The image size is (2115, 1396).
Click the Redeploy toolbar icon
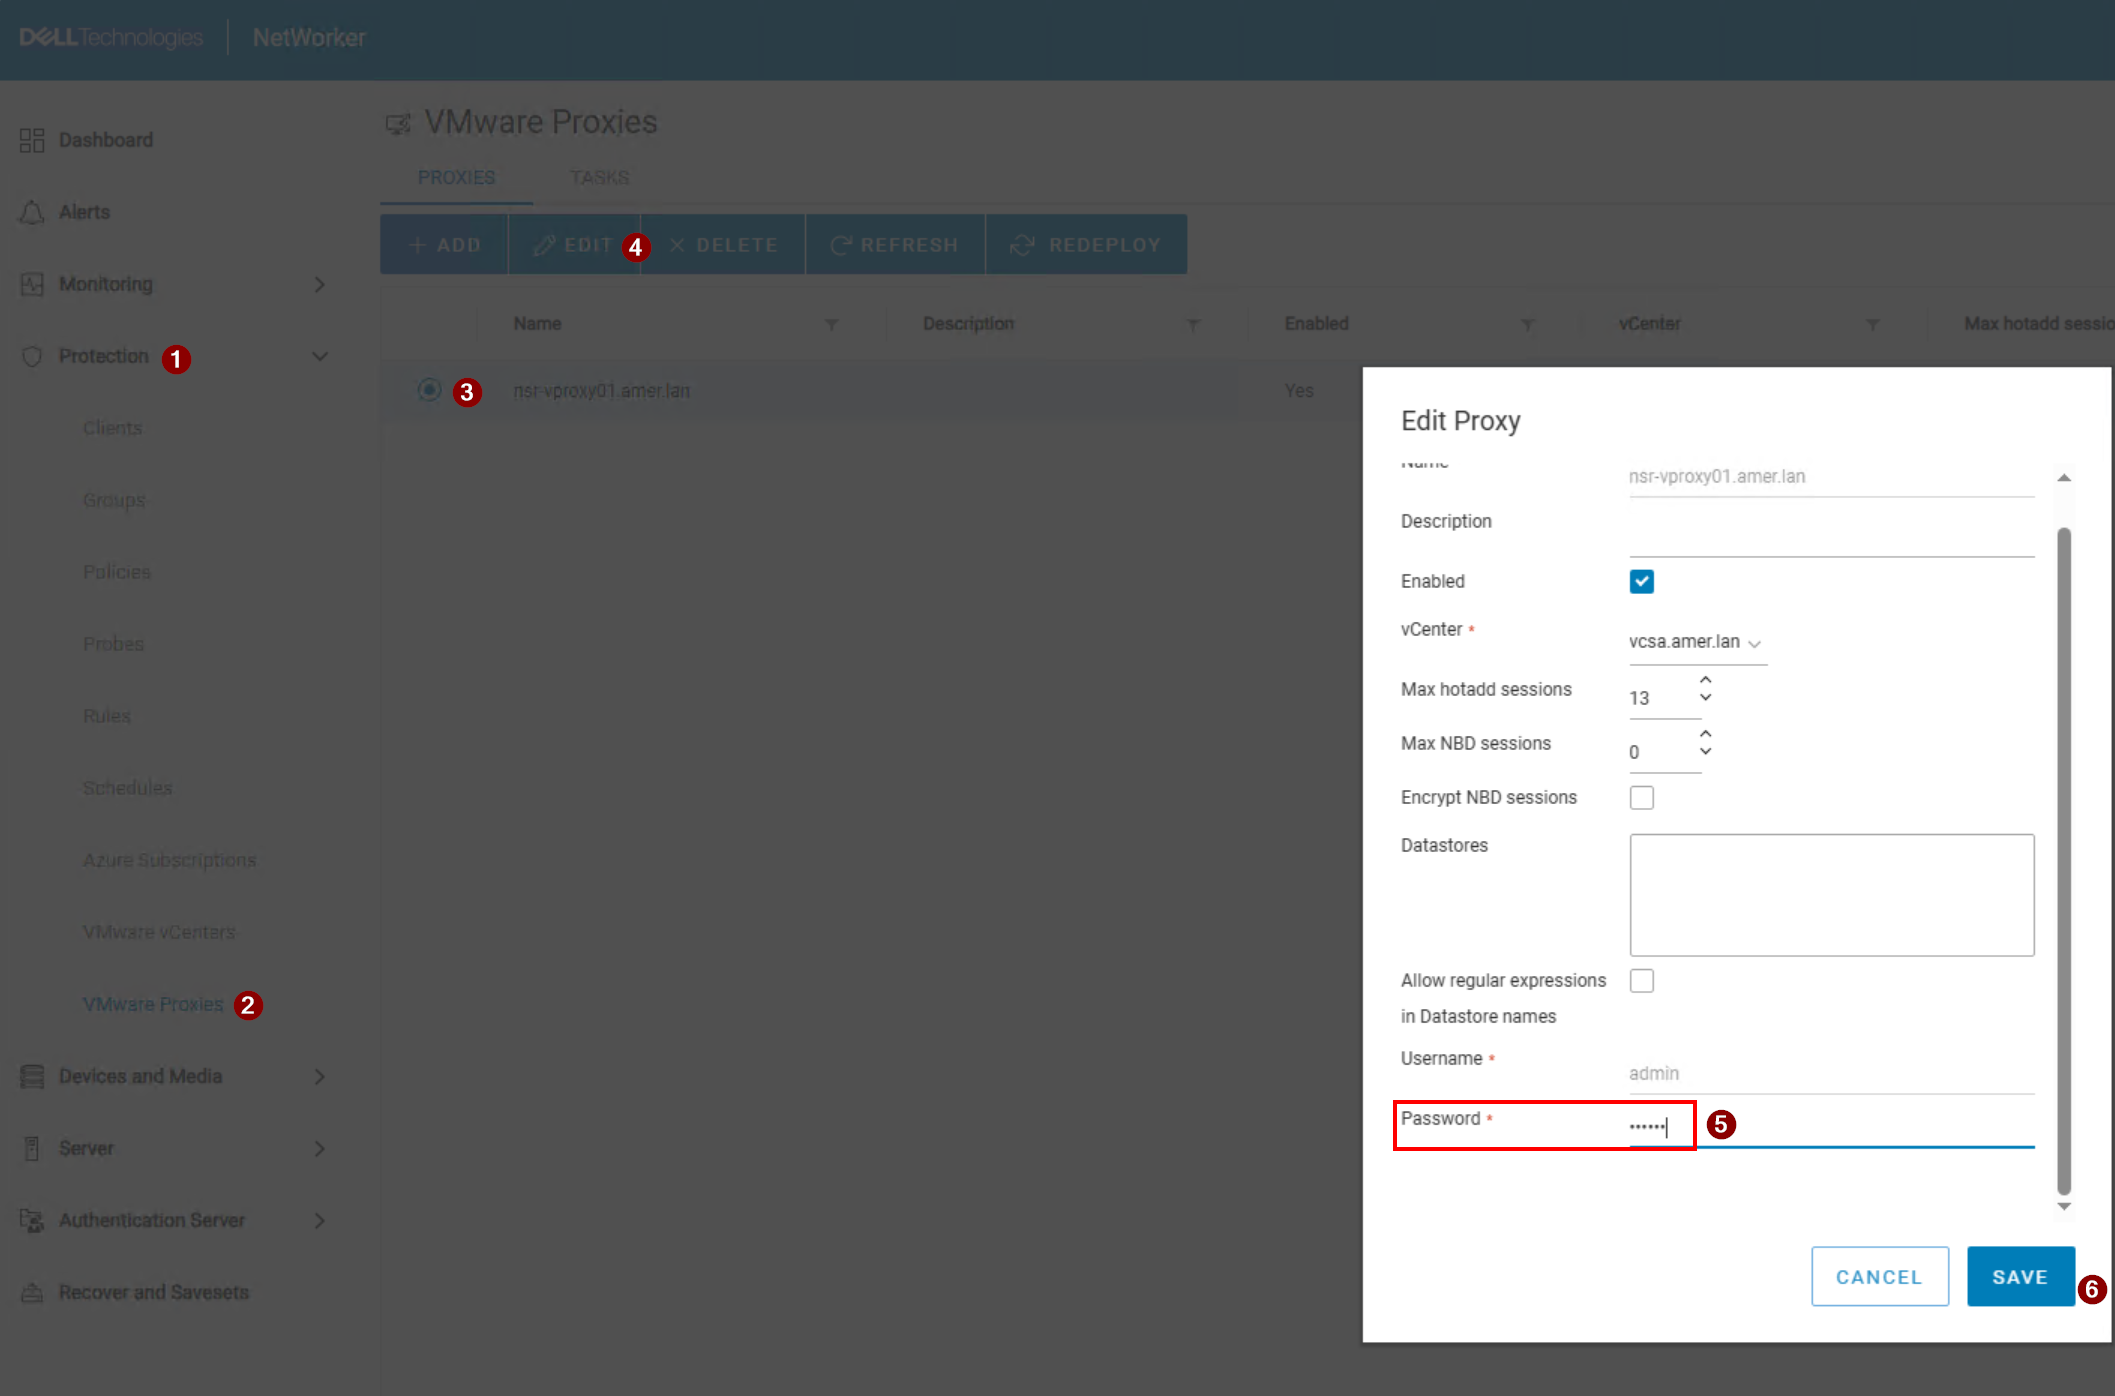[1021, 244]
